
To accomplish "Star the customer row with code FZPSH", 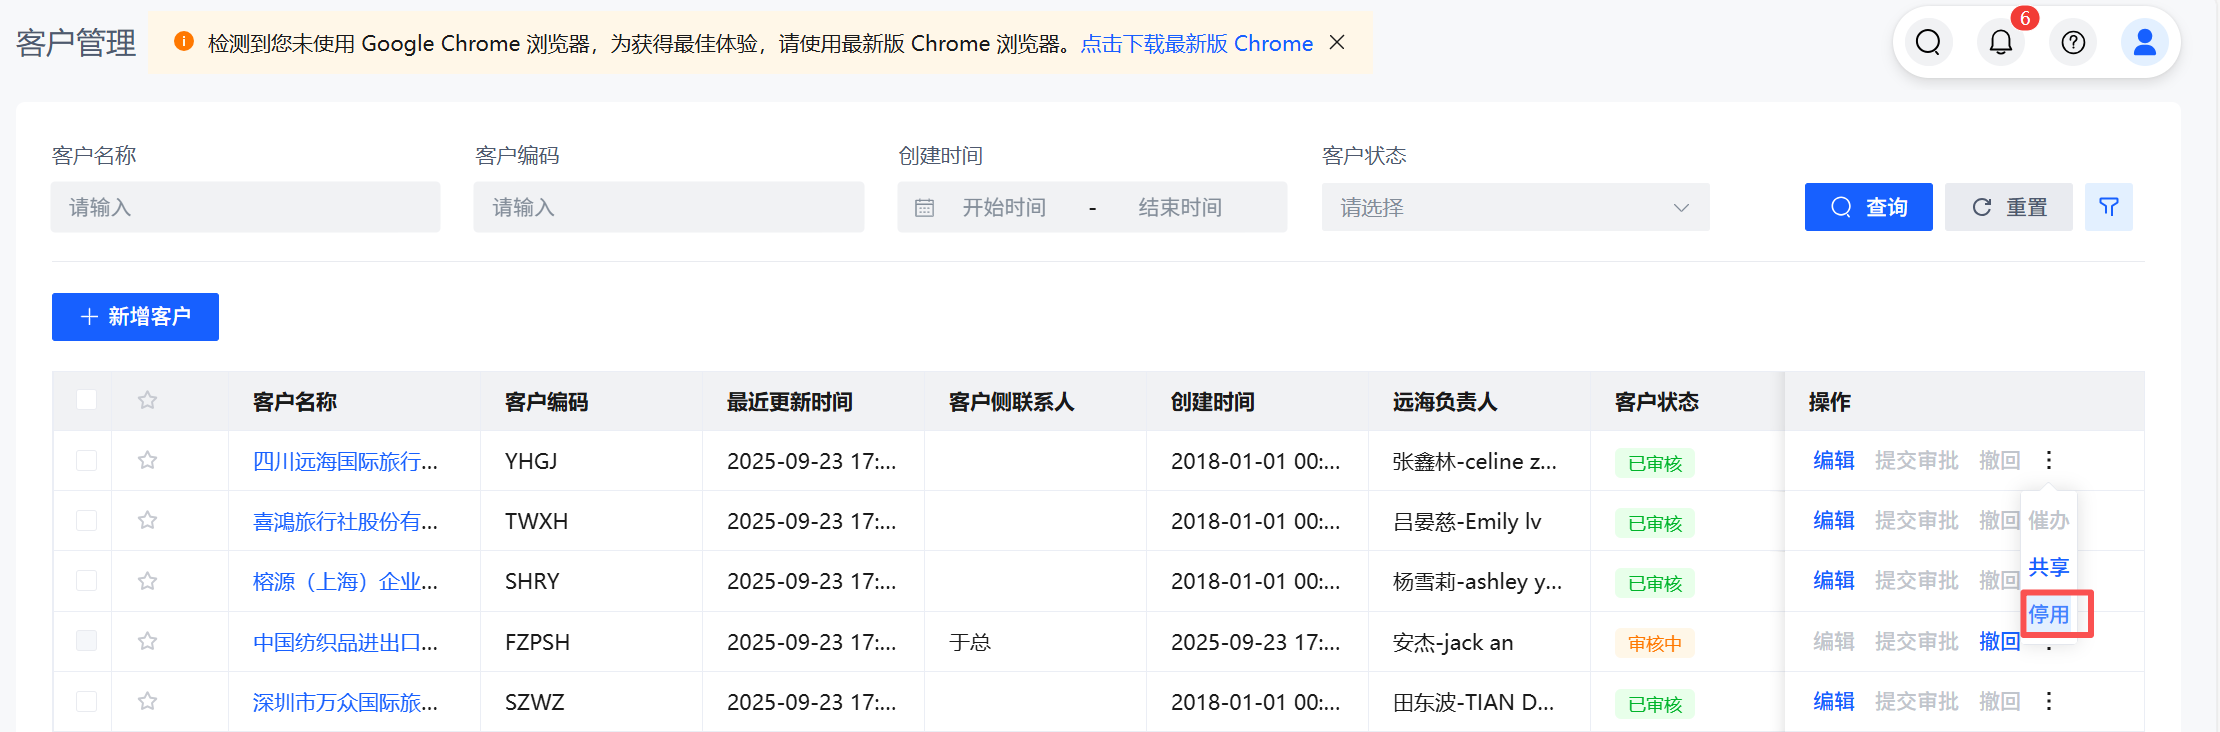I will coord(148,641).
